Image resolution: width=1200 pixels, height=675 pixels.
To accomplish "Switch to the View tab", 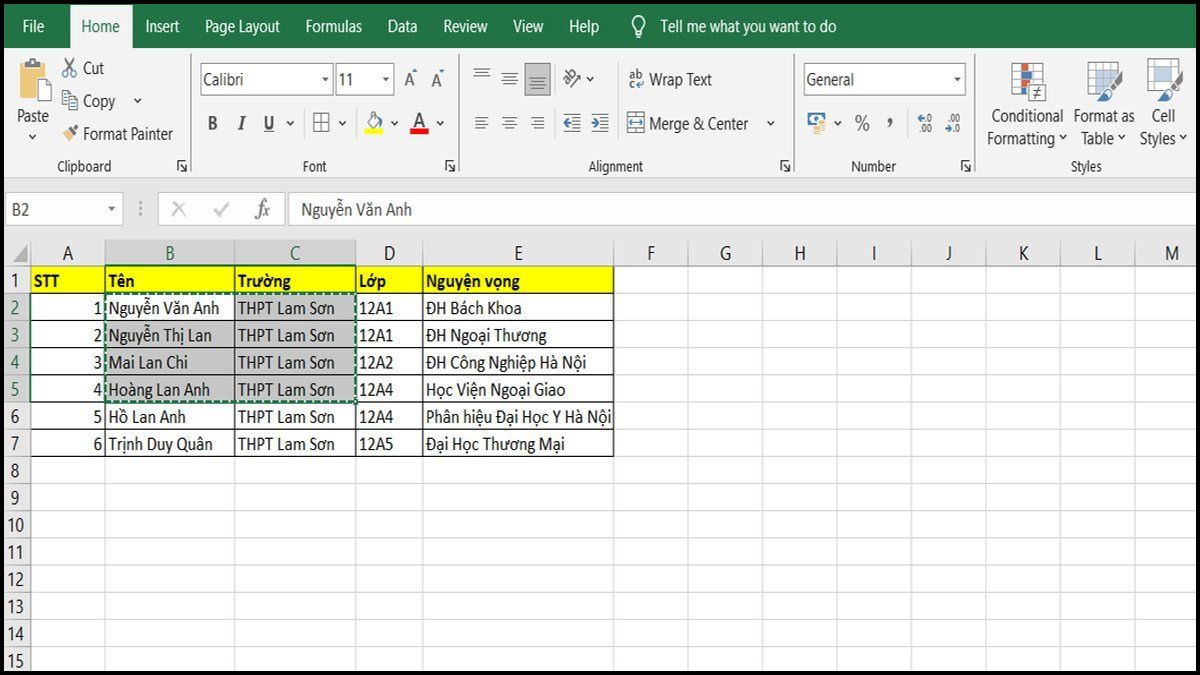I will (528, 27).
